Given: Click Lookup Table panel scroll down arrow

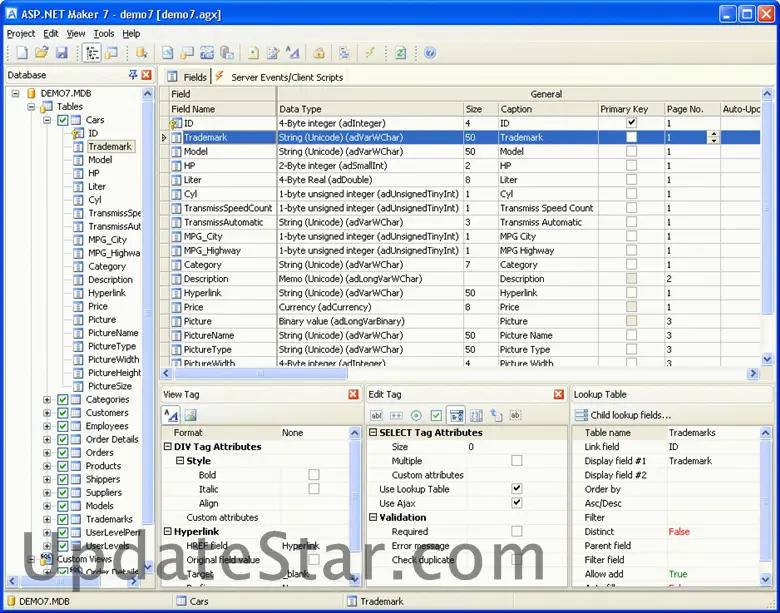Looking at the screenshot, I should pos(766,579).
